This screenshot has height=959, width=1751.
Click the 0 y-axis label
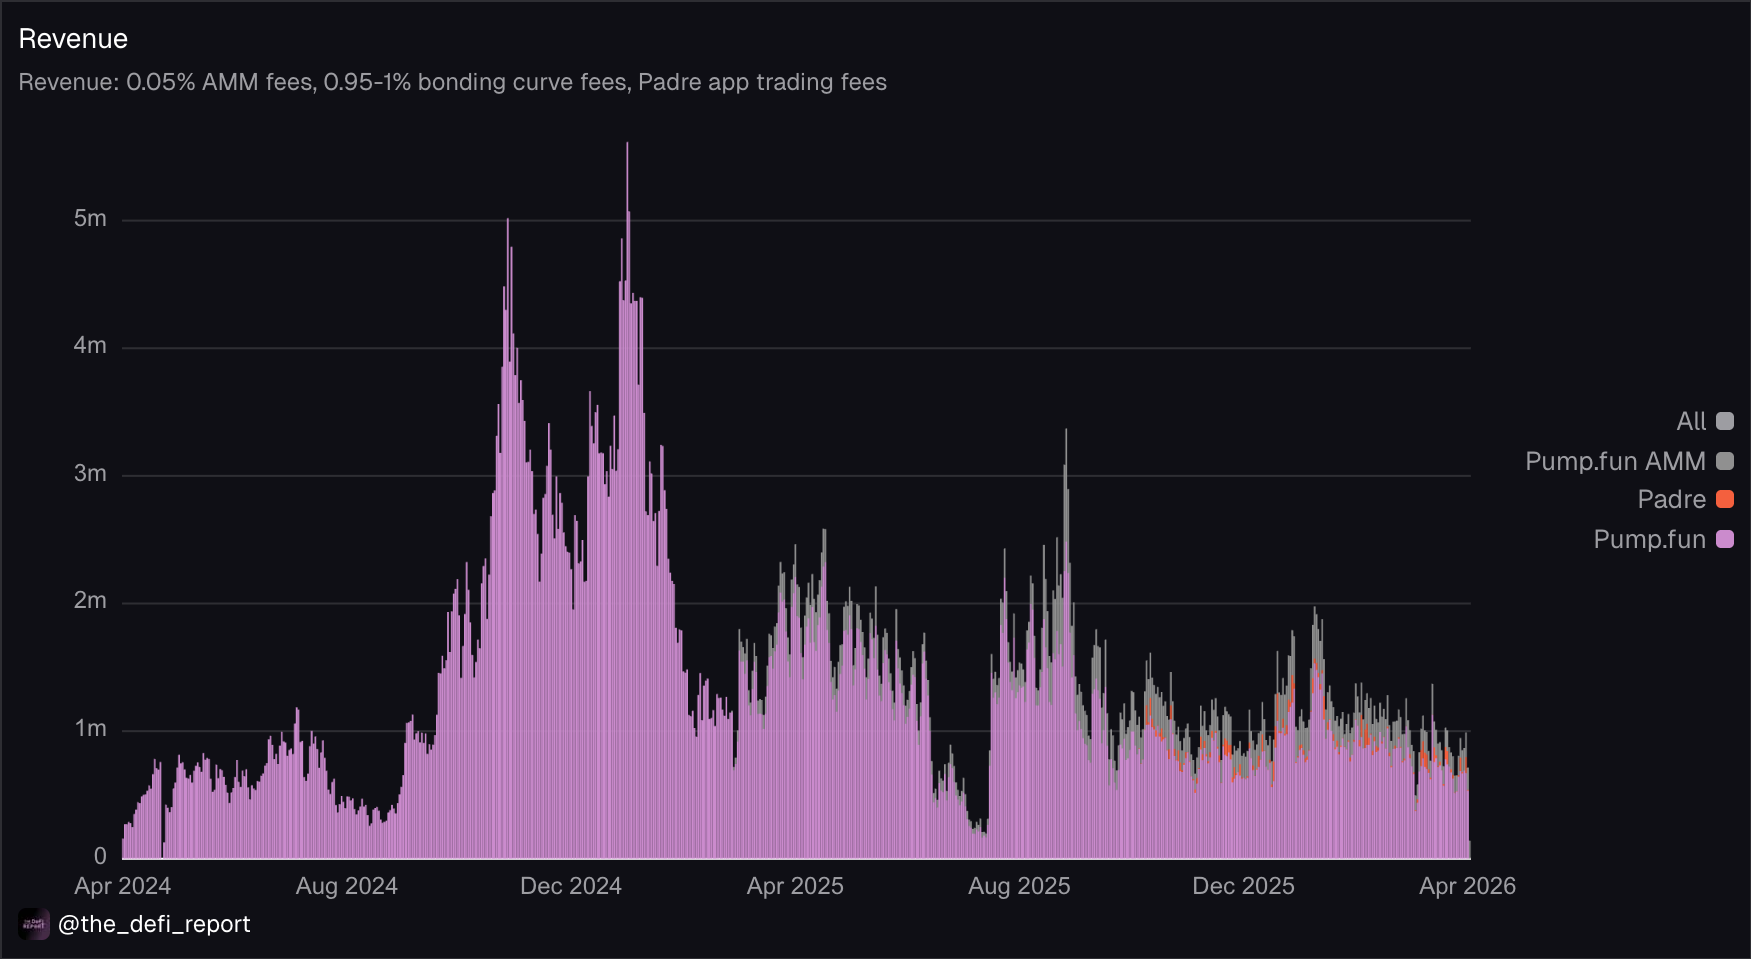coord(100,856)
